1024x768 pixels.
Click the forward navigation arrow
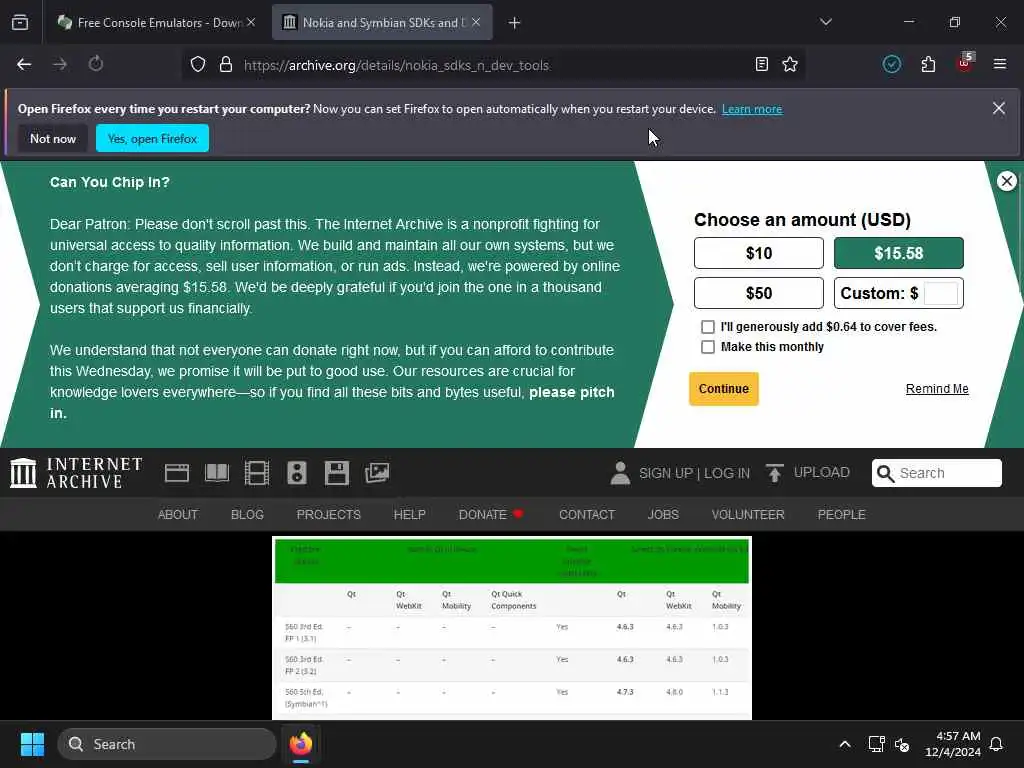point(59,64)
